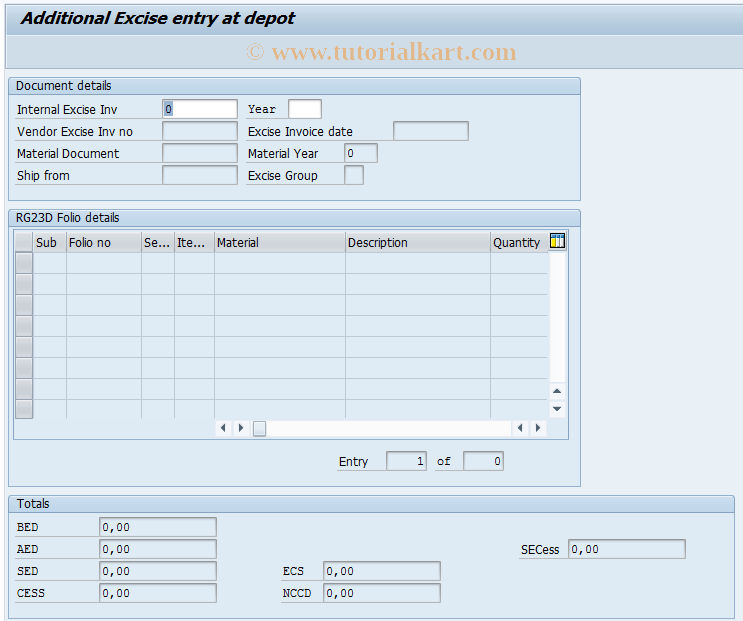Click the Internal Excise Inv input field
743x621 pixels.
point(199,109)
